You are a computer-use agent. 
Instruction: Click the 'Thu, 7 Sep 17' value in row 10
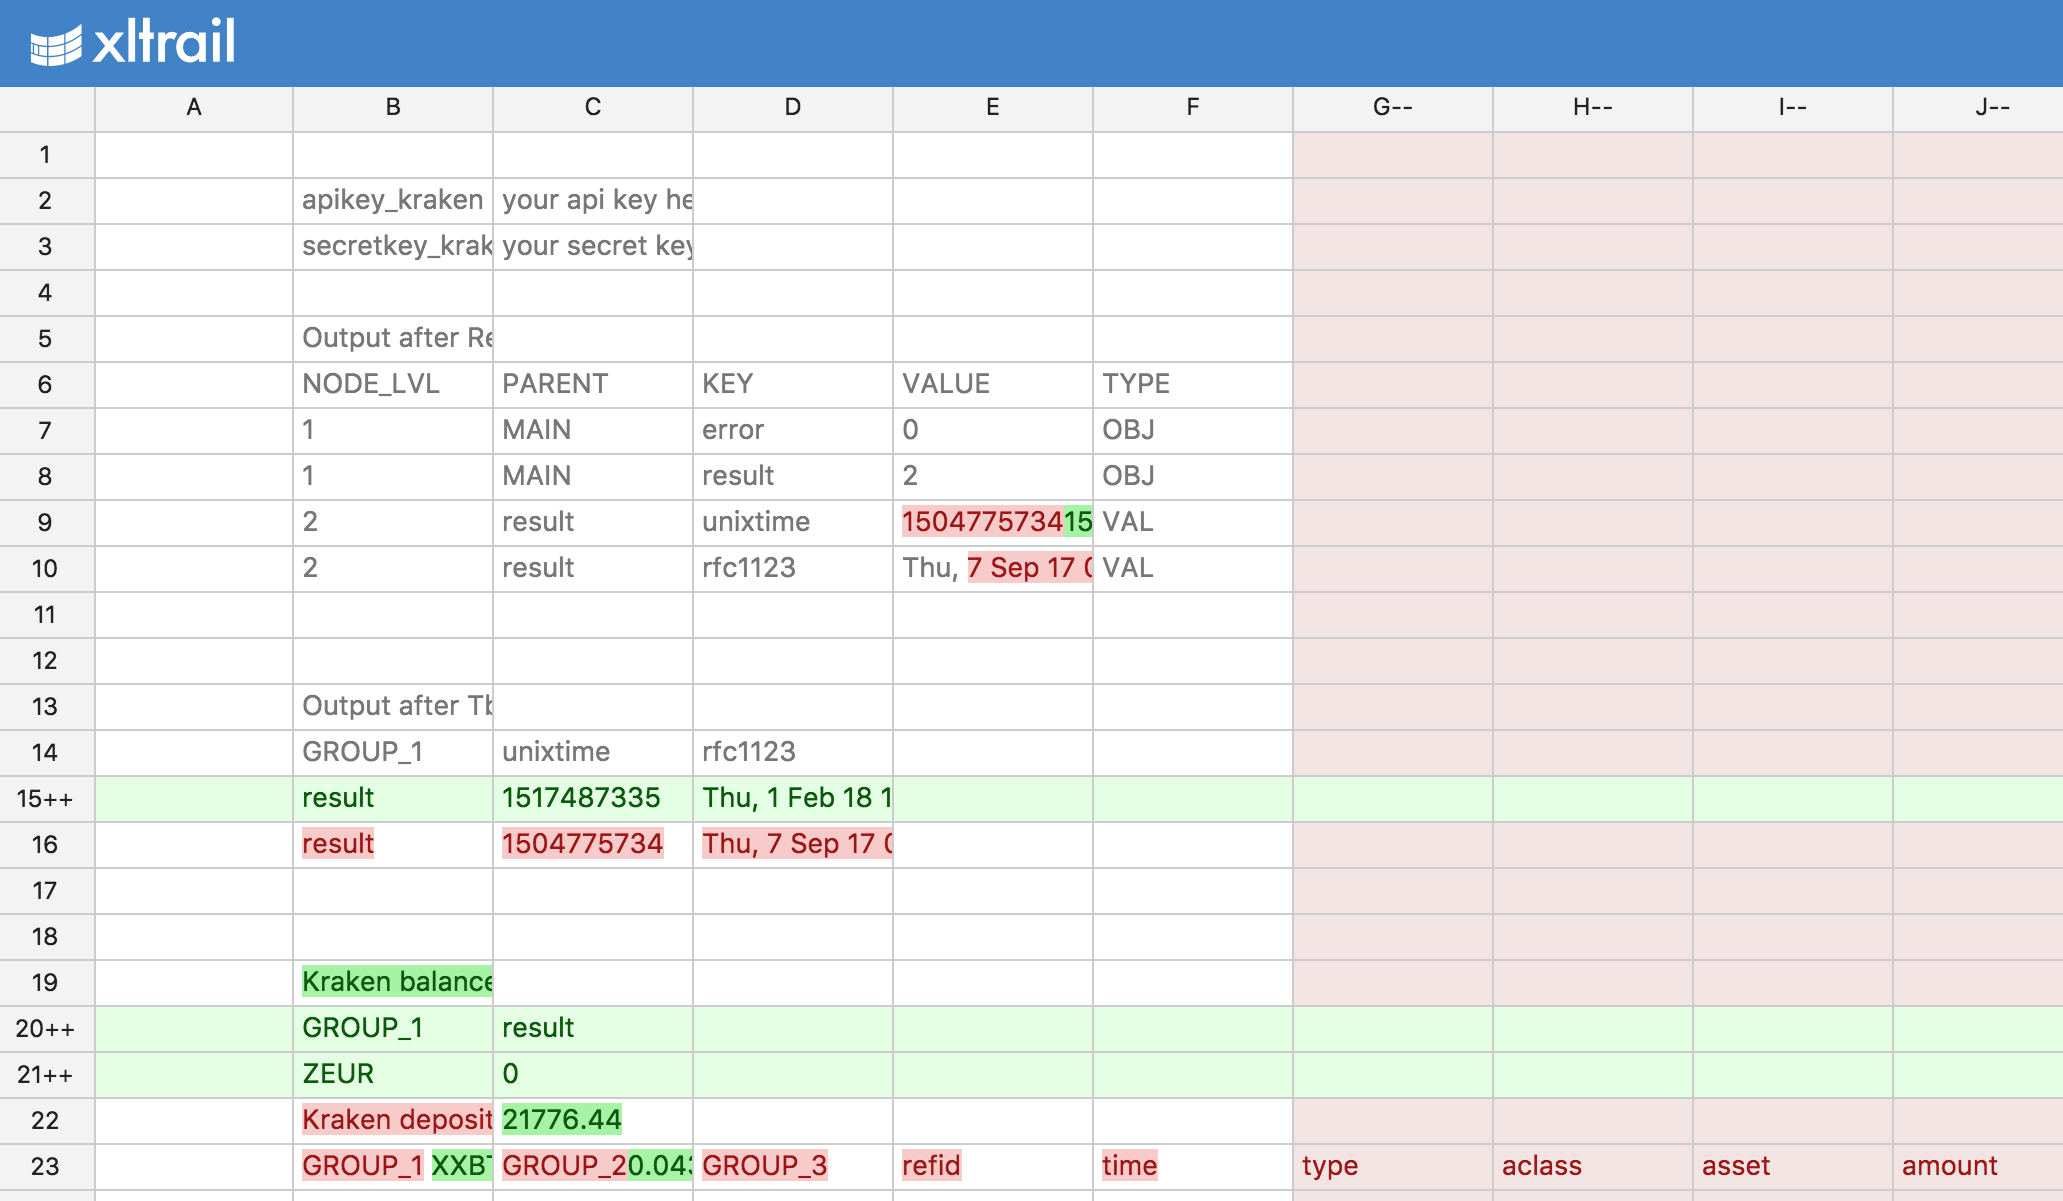993,569
